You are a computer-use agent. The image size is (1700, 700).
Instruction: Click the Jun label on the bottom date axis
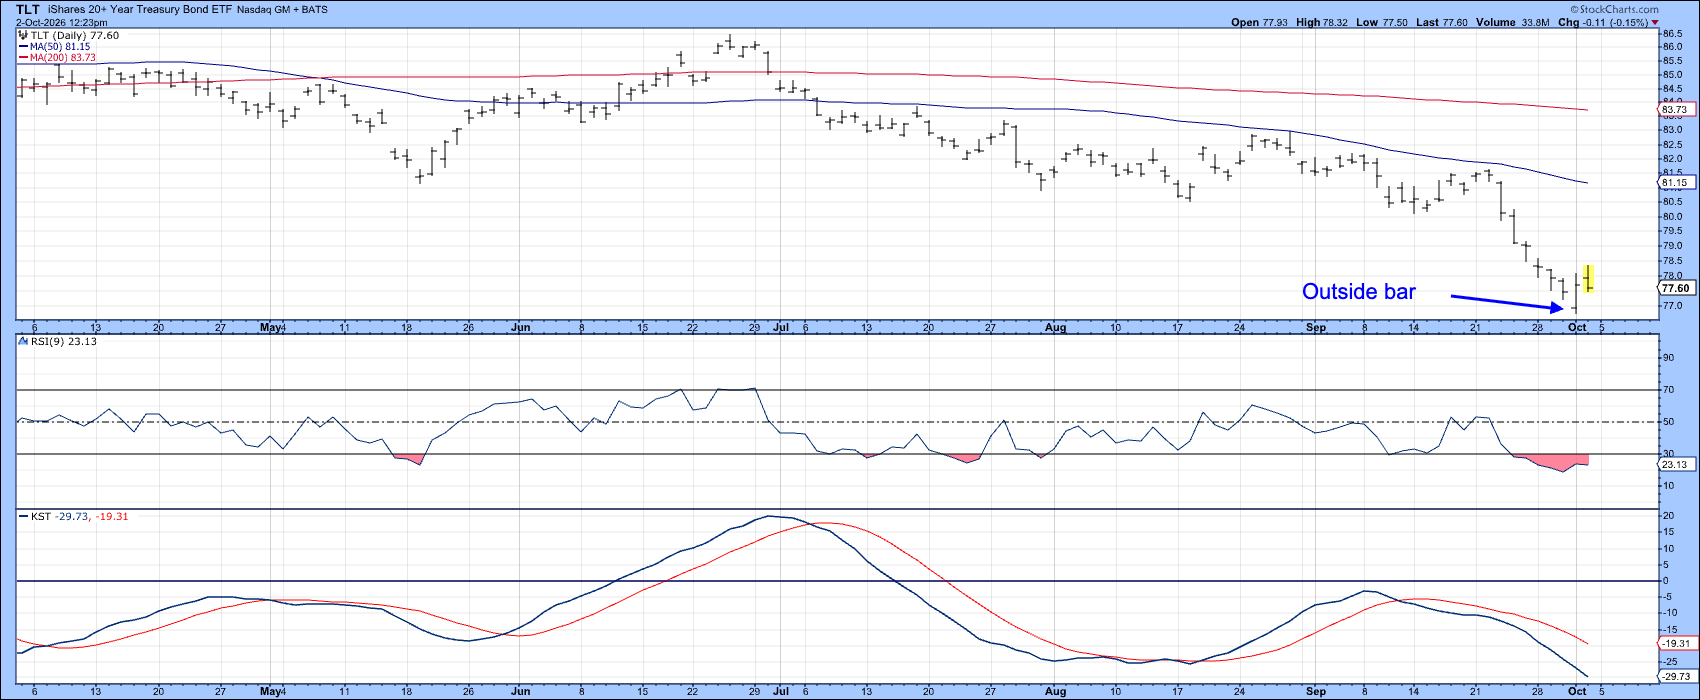click(520, 692)
